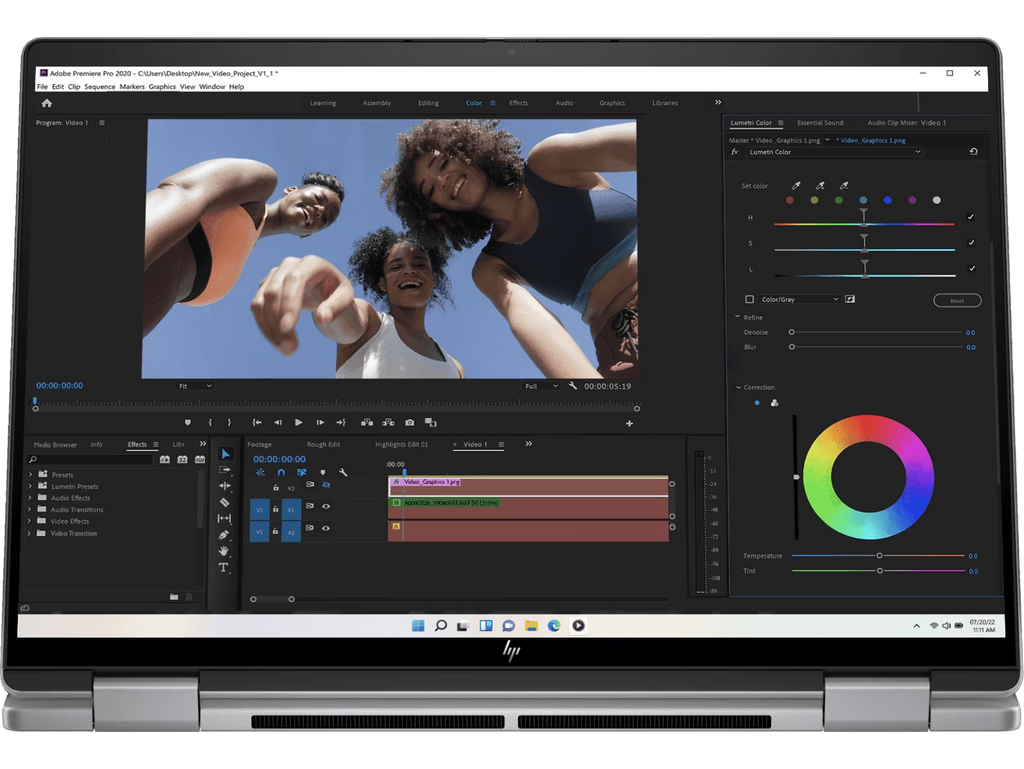Play the video in Program monitor
Image resolution: width=1024 pixels, height=769 pixels.
point(298,423)
